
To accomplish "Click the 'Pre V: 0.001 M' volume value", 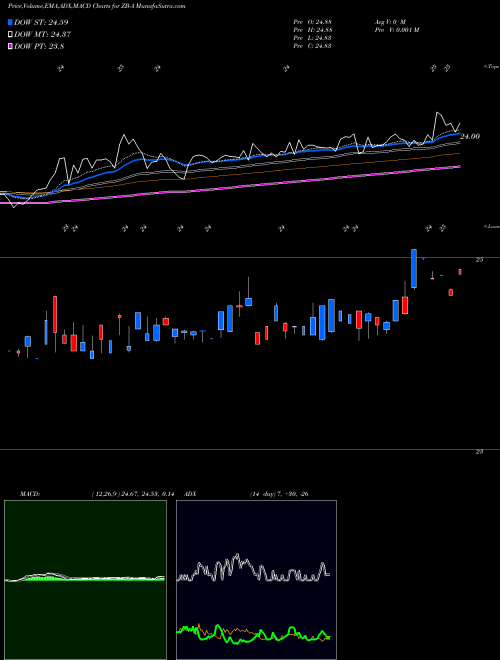I will point(396,30).
